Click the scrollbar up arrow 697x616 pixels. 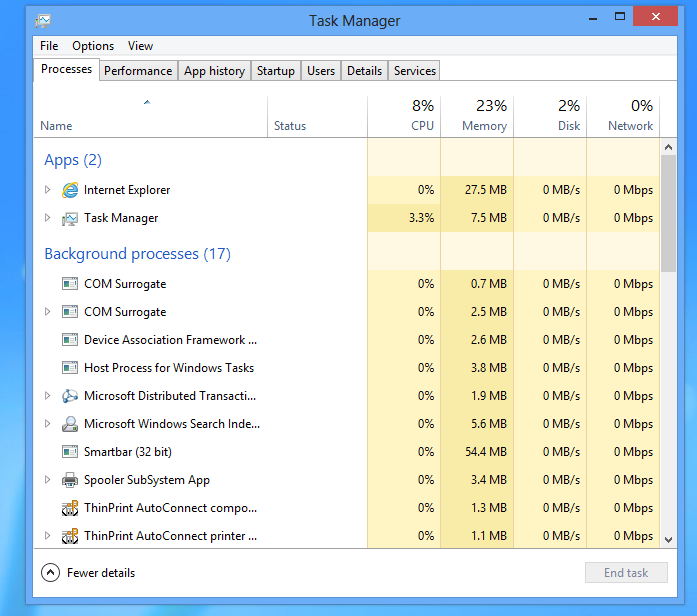(668, 147)
